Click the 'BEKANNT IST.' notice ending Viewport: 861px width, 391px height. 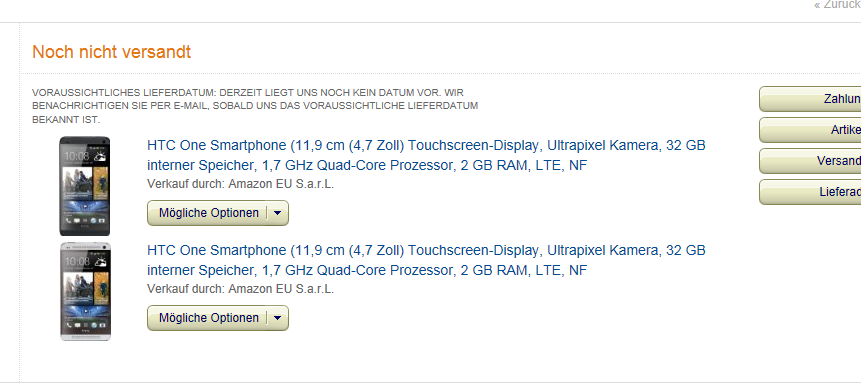(x=66, y=119)
